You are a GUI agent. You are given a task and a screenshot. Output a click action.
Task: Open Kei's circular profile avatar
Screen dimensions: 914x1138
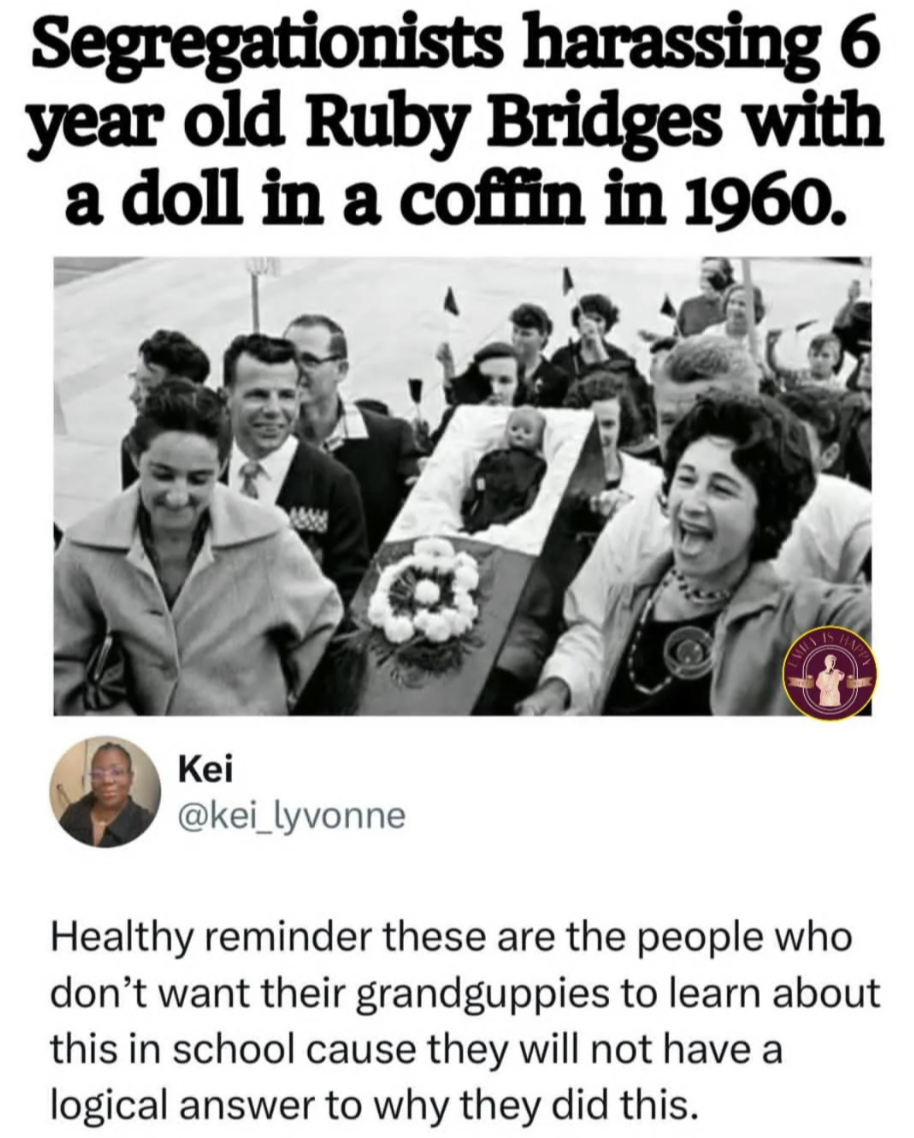(x=106, y=792)
